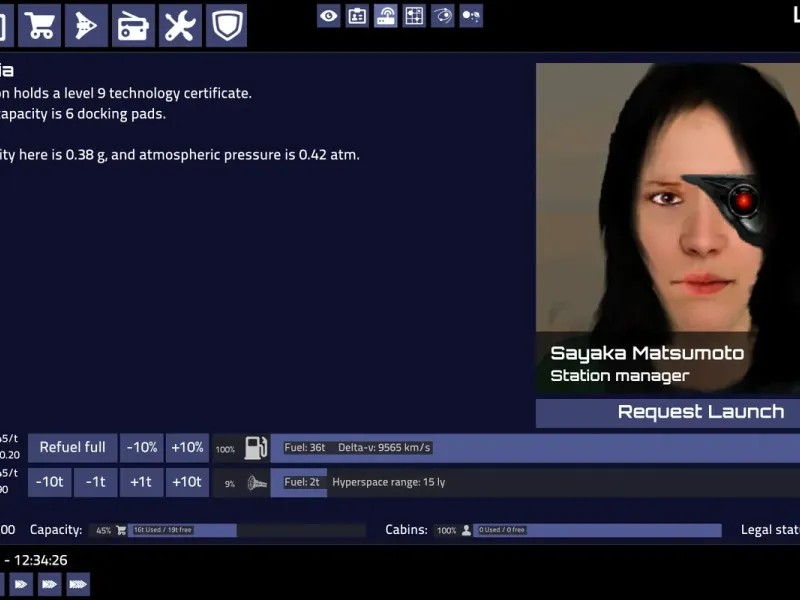Click the hyperdrive thruster icon
Screen dimensions: 800x600
tap(257, 483)
